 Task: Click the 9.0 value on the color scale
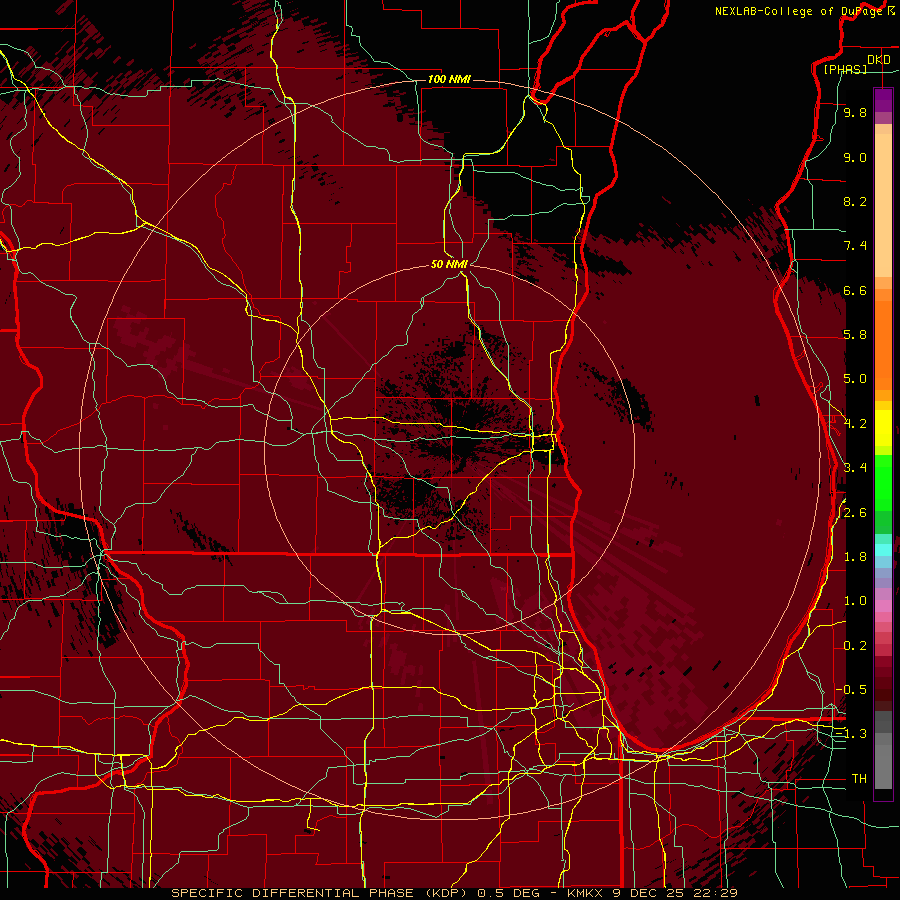[x=855, y=157]
